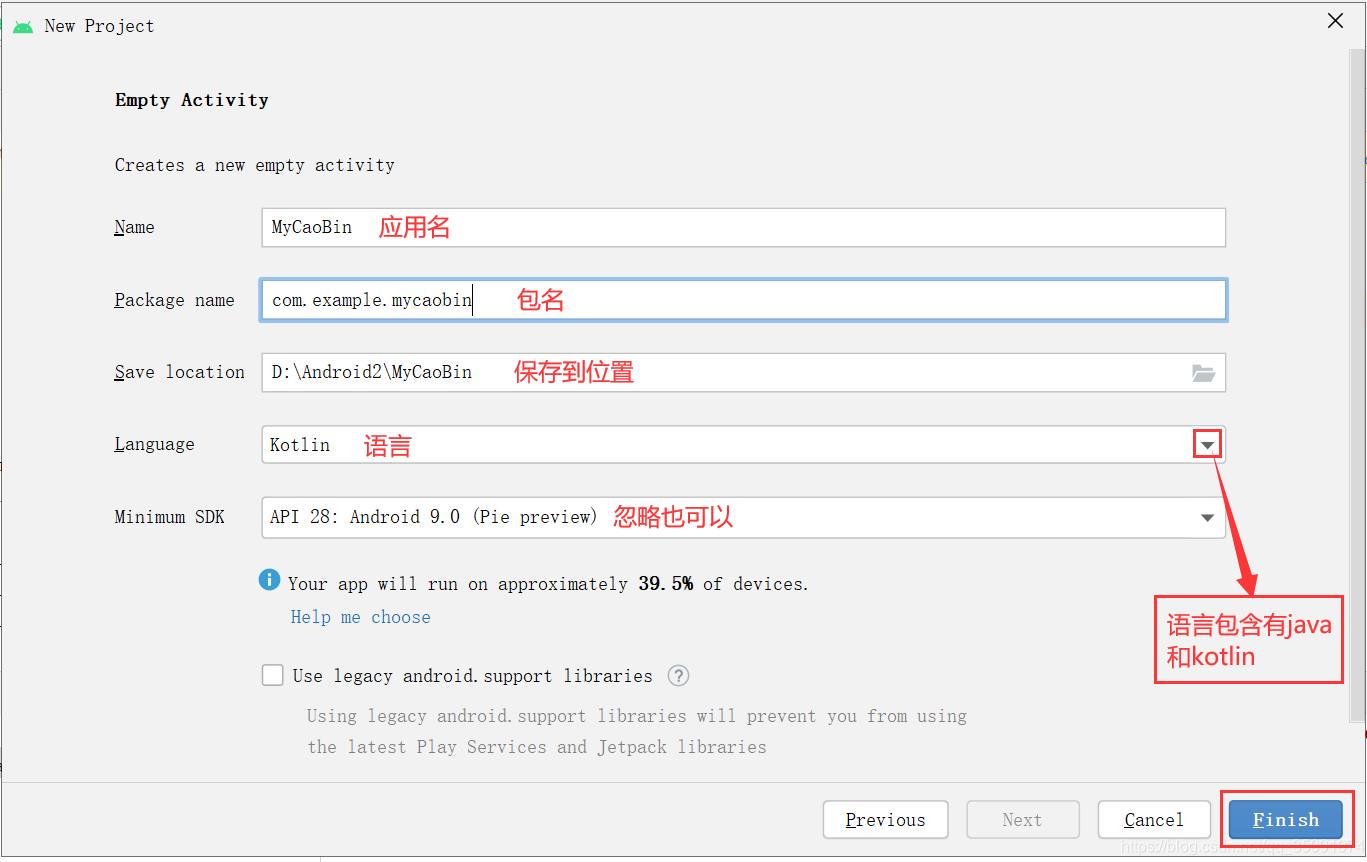Click the Package name field
The width and height of the screenshot is (1367, 862).
pyautogui.click(x=743, y=300)
